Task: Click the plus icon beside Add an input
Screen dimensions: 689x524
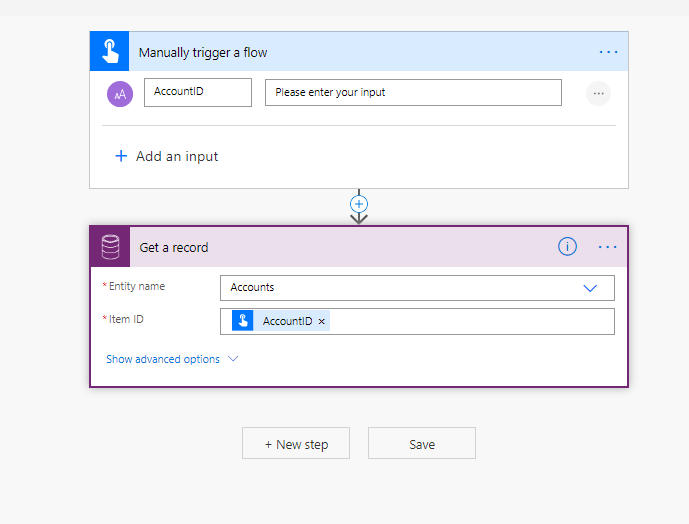Action: (x=121, y=156)
